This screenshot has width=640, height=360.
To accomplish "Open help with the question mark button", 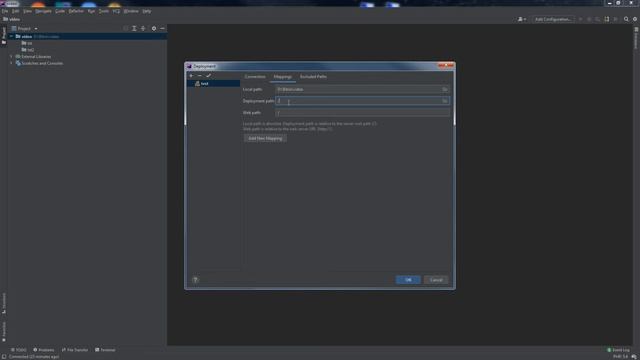I will [x=195, y=280].
